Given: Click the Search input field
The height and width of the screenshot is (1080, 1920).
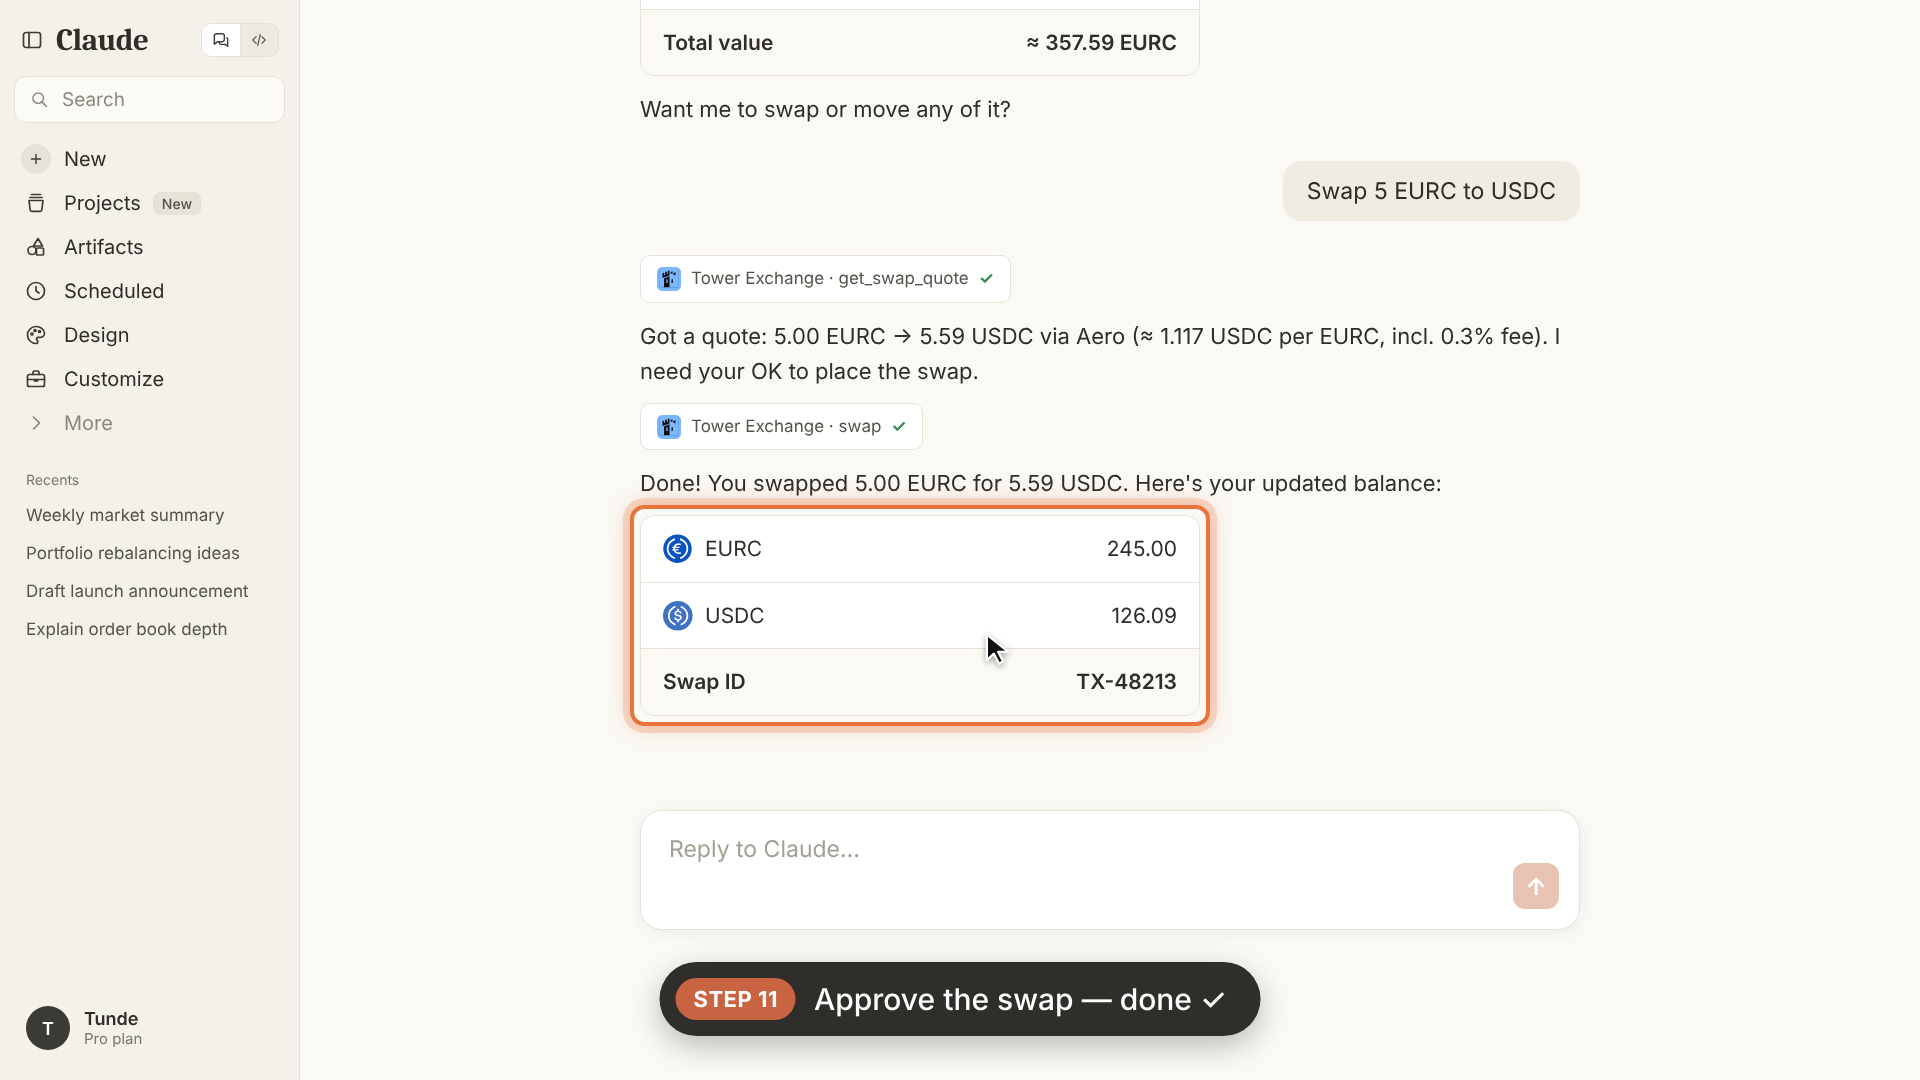Looking at the screenshot, I should point(150,99).
